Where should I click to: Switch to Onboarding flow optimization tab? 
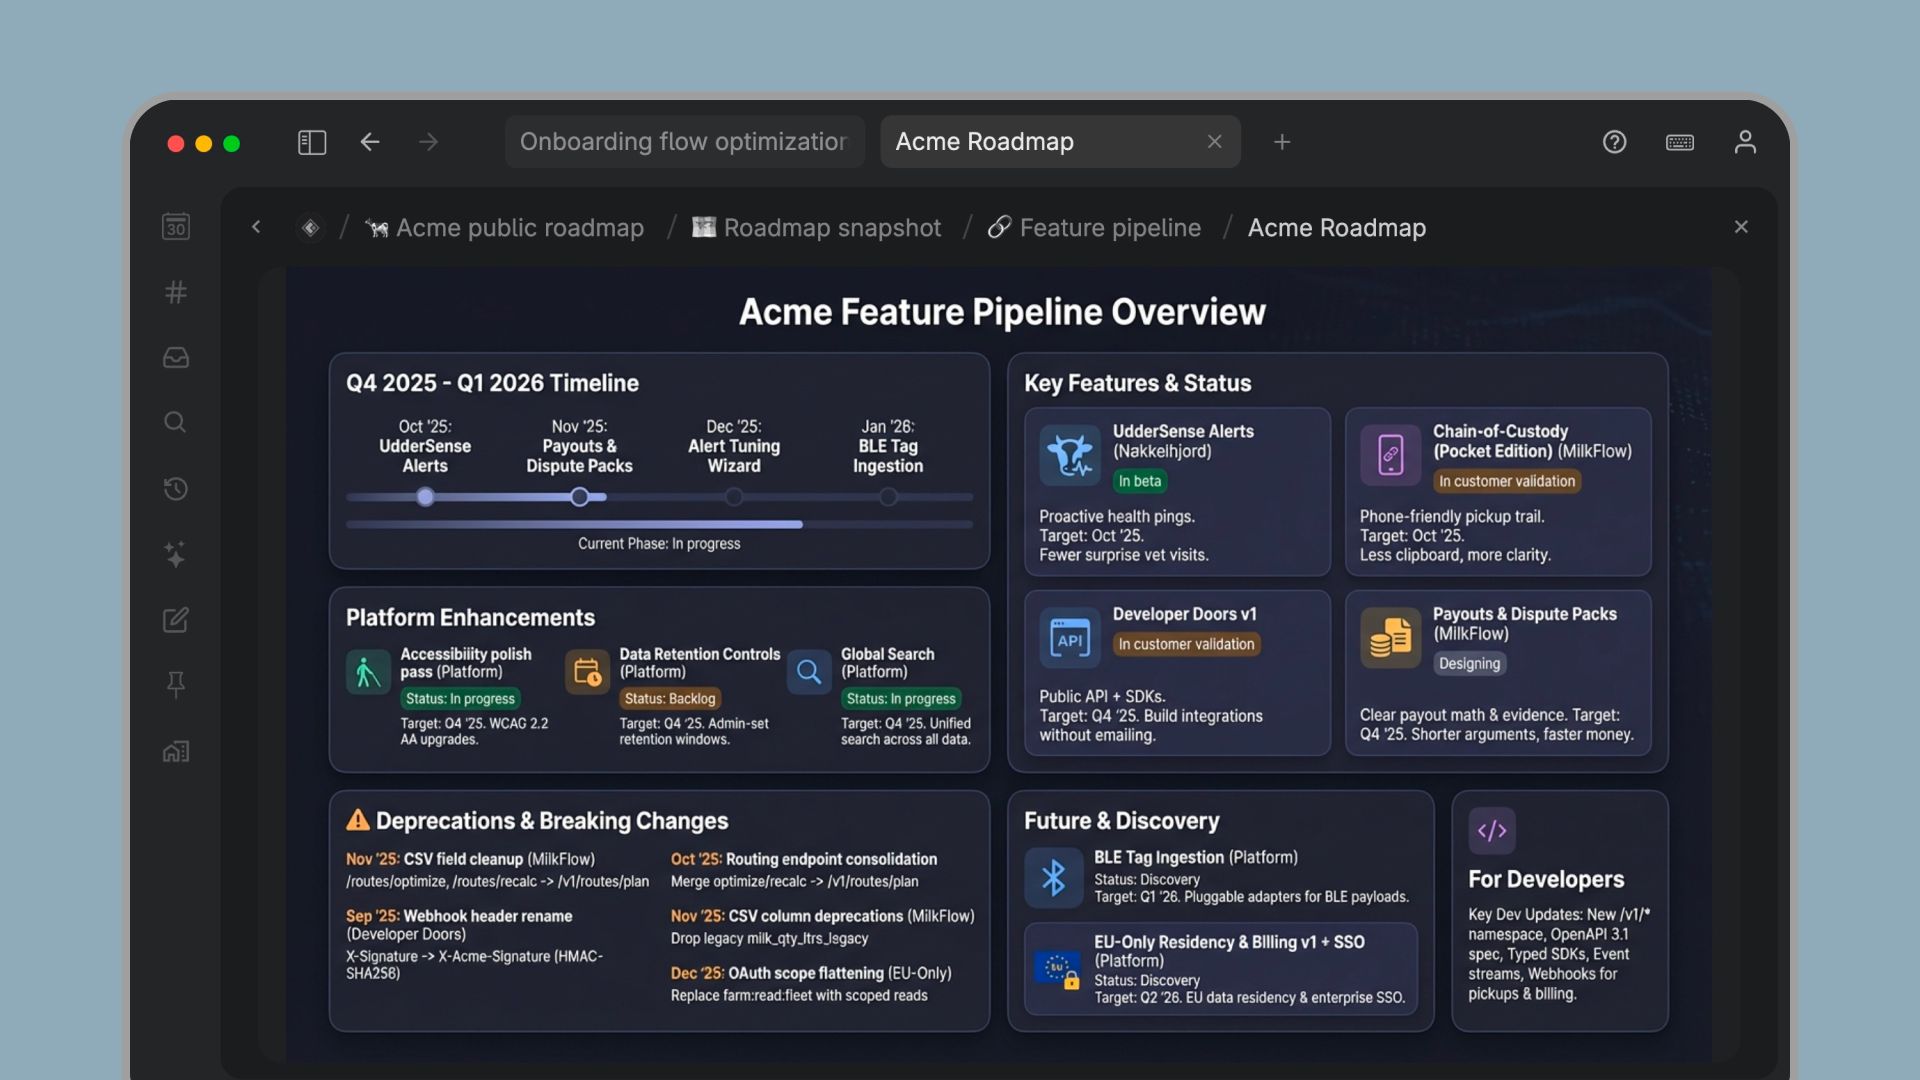683,142
